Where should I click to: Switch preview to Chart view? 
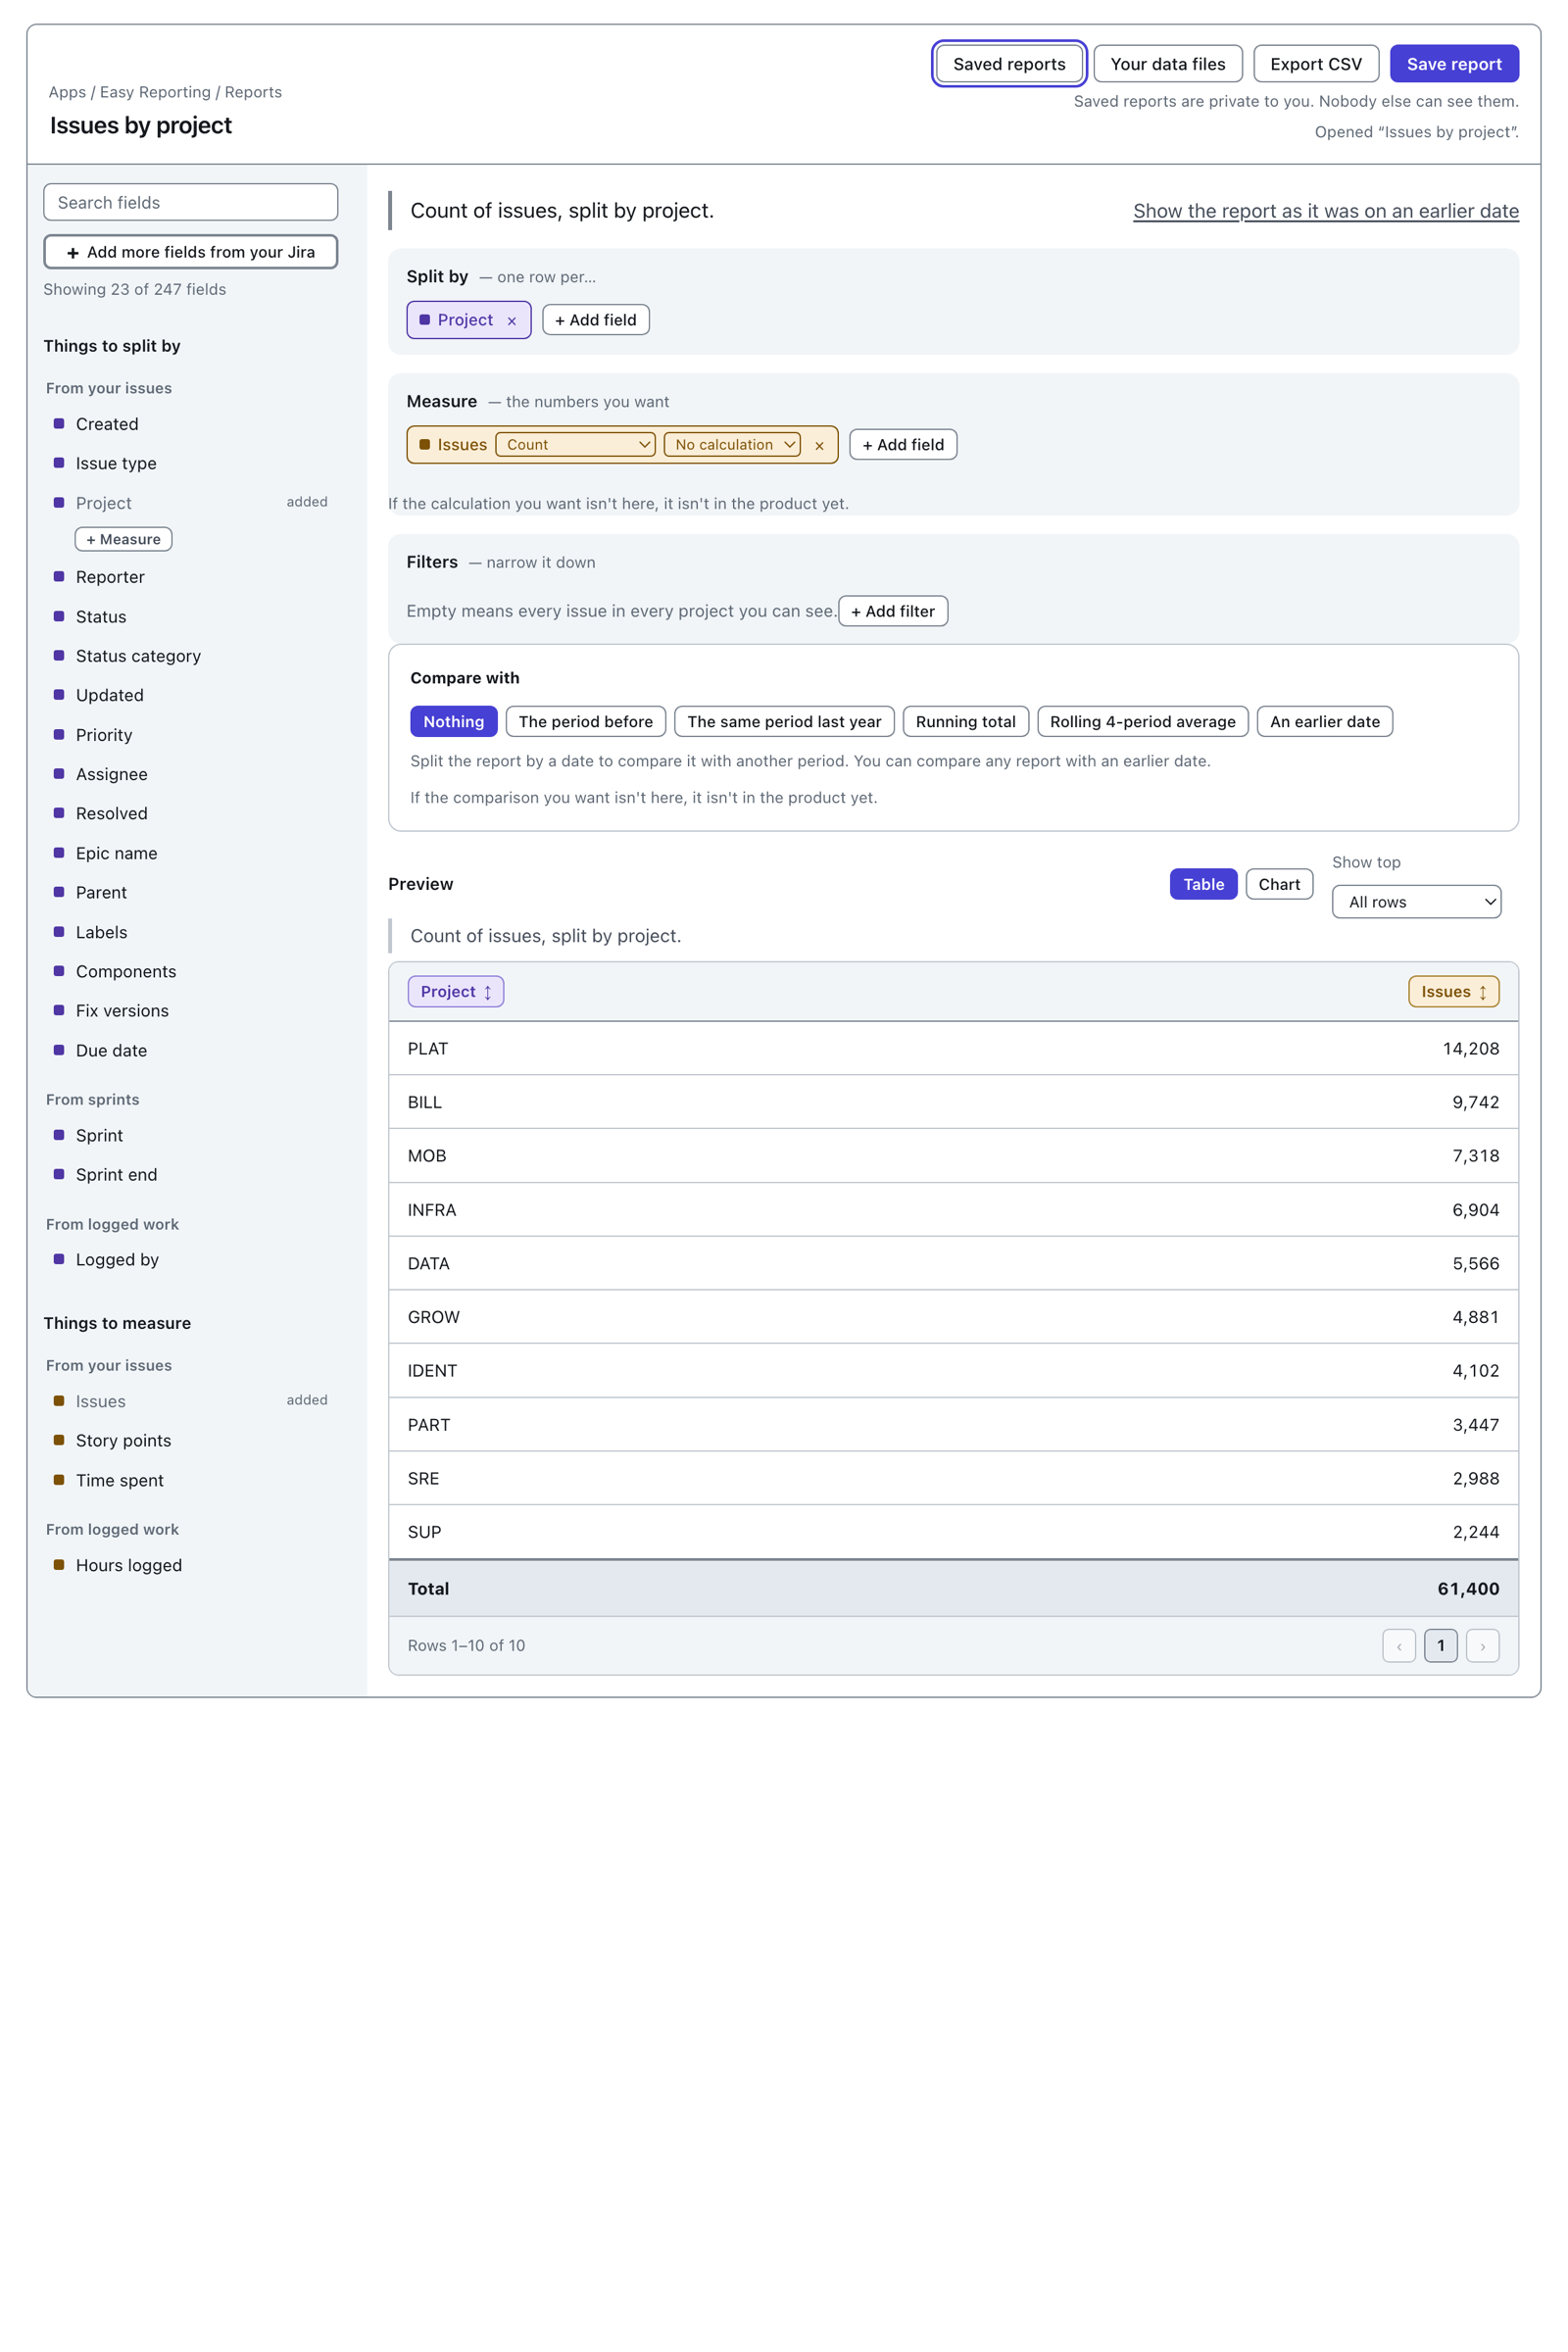pos(1279,884)
